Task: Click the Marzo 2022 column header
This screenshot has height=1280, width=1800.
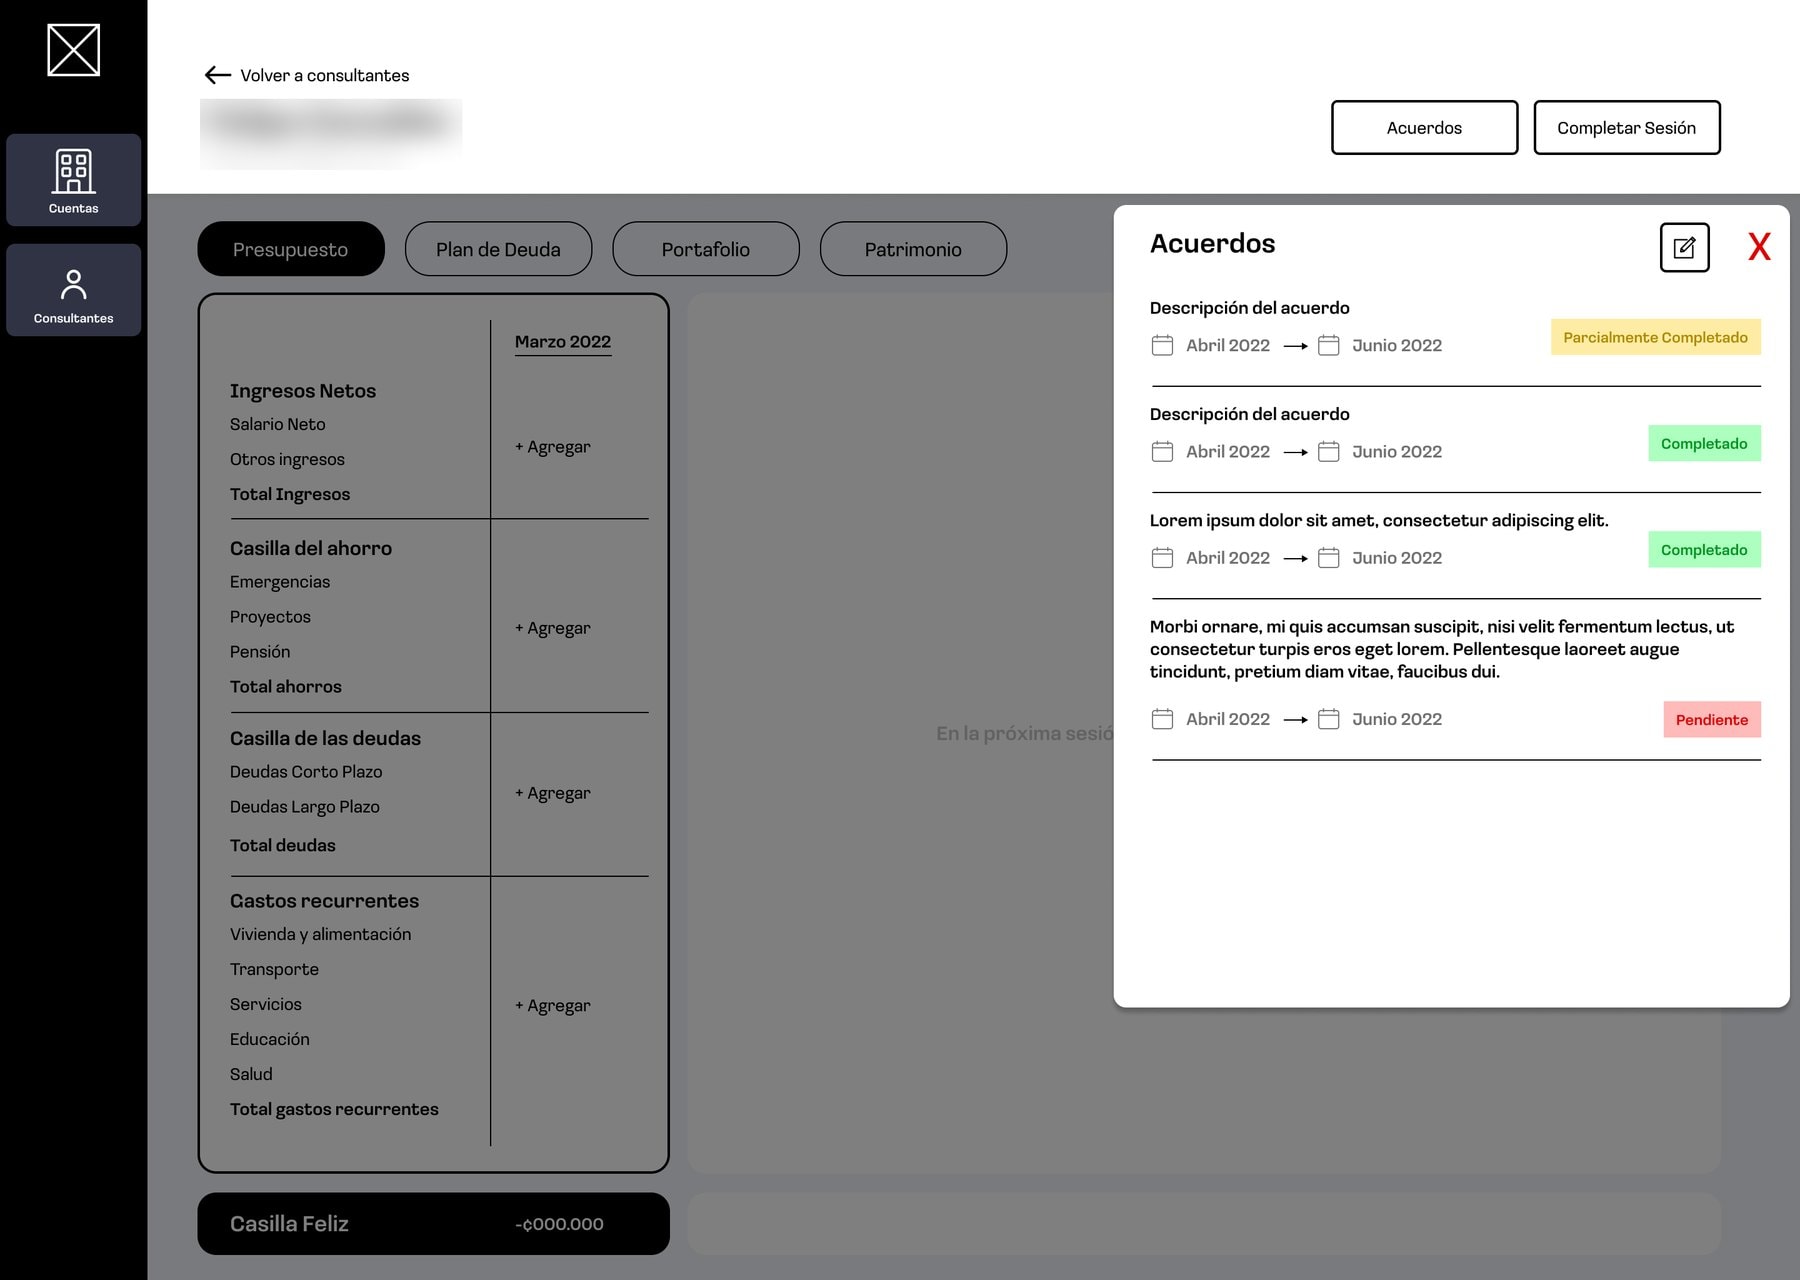Action: 563,342
